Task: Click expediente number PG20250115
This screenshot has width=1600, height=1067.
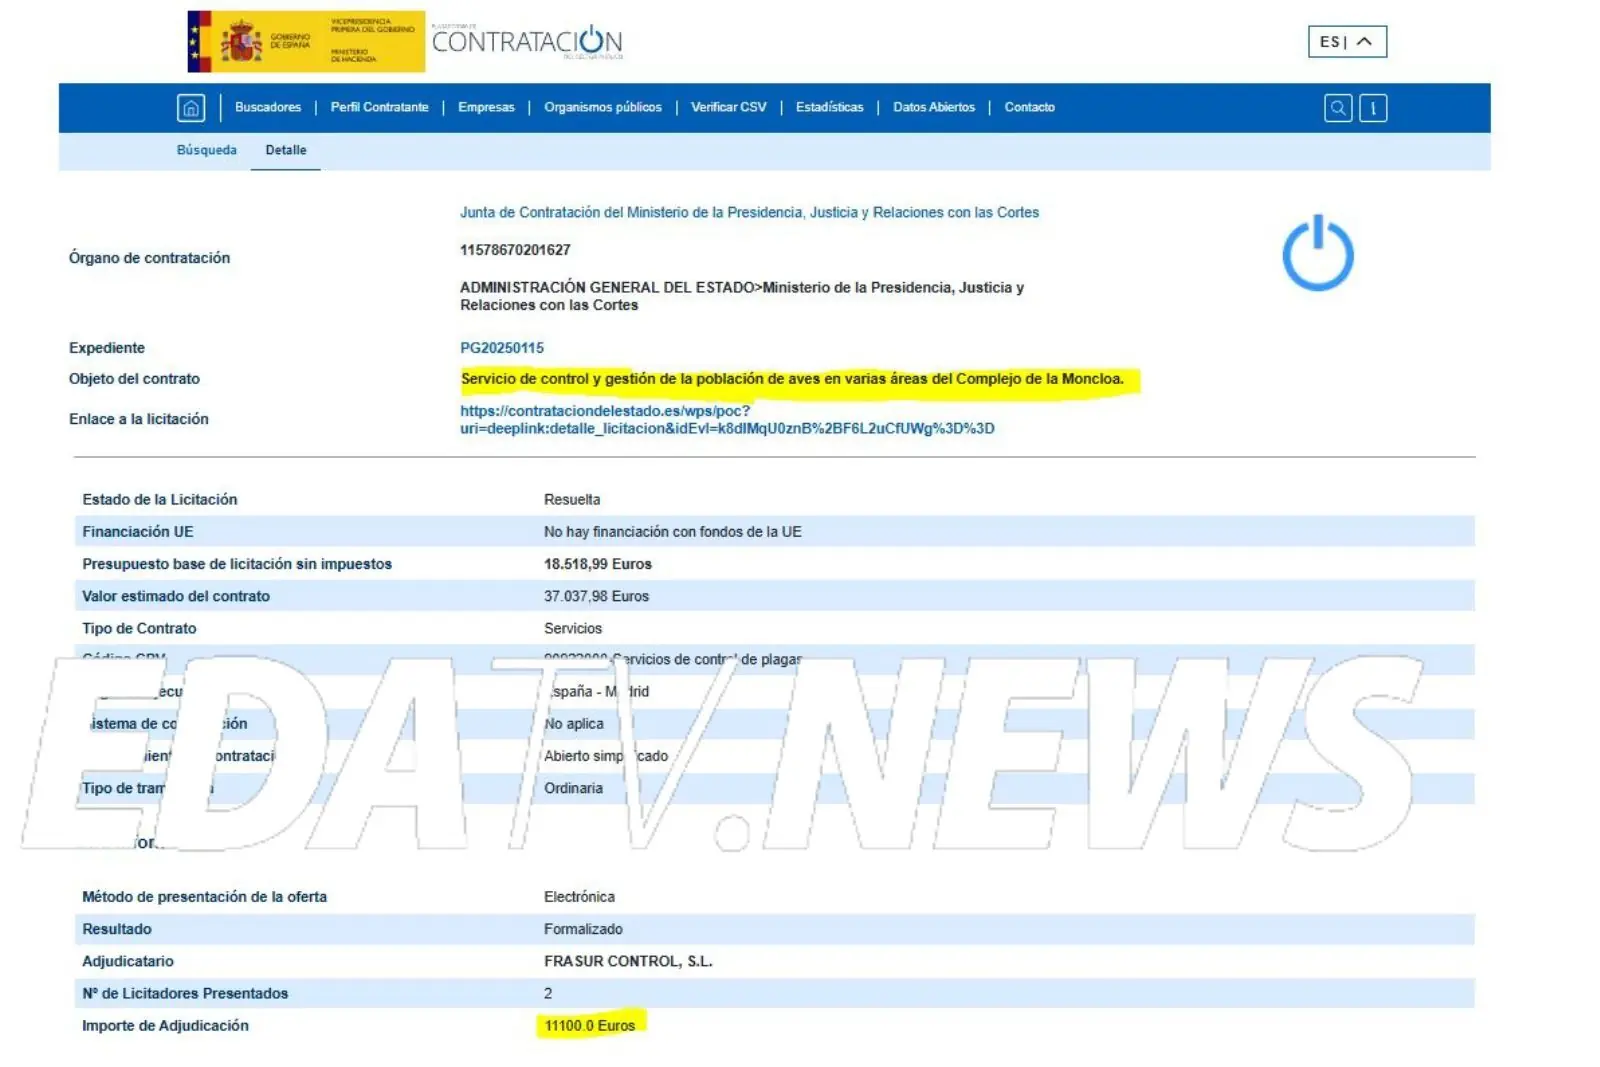Action: pyautogui.click(x=502, y=348)
